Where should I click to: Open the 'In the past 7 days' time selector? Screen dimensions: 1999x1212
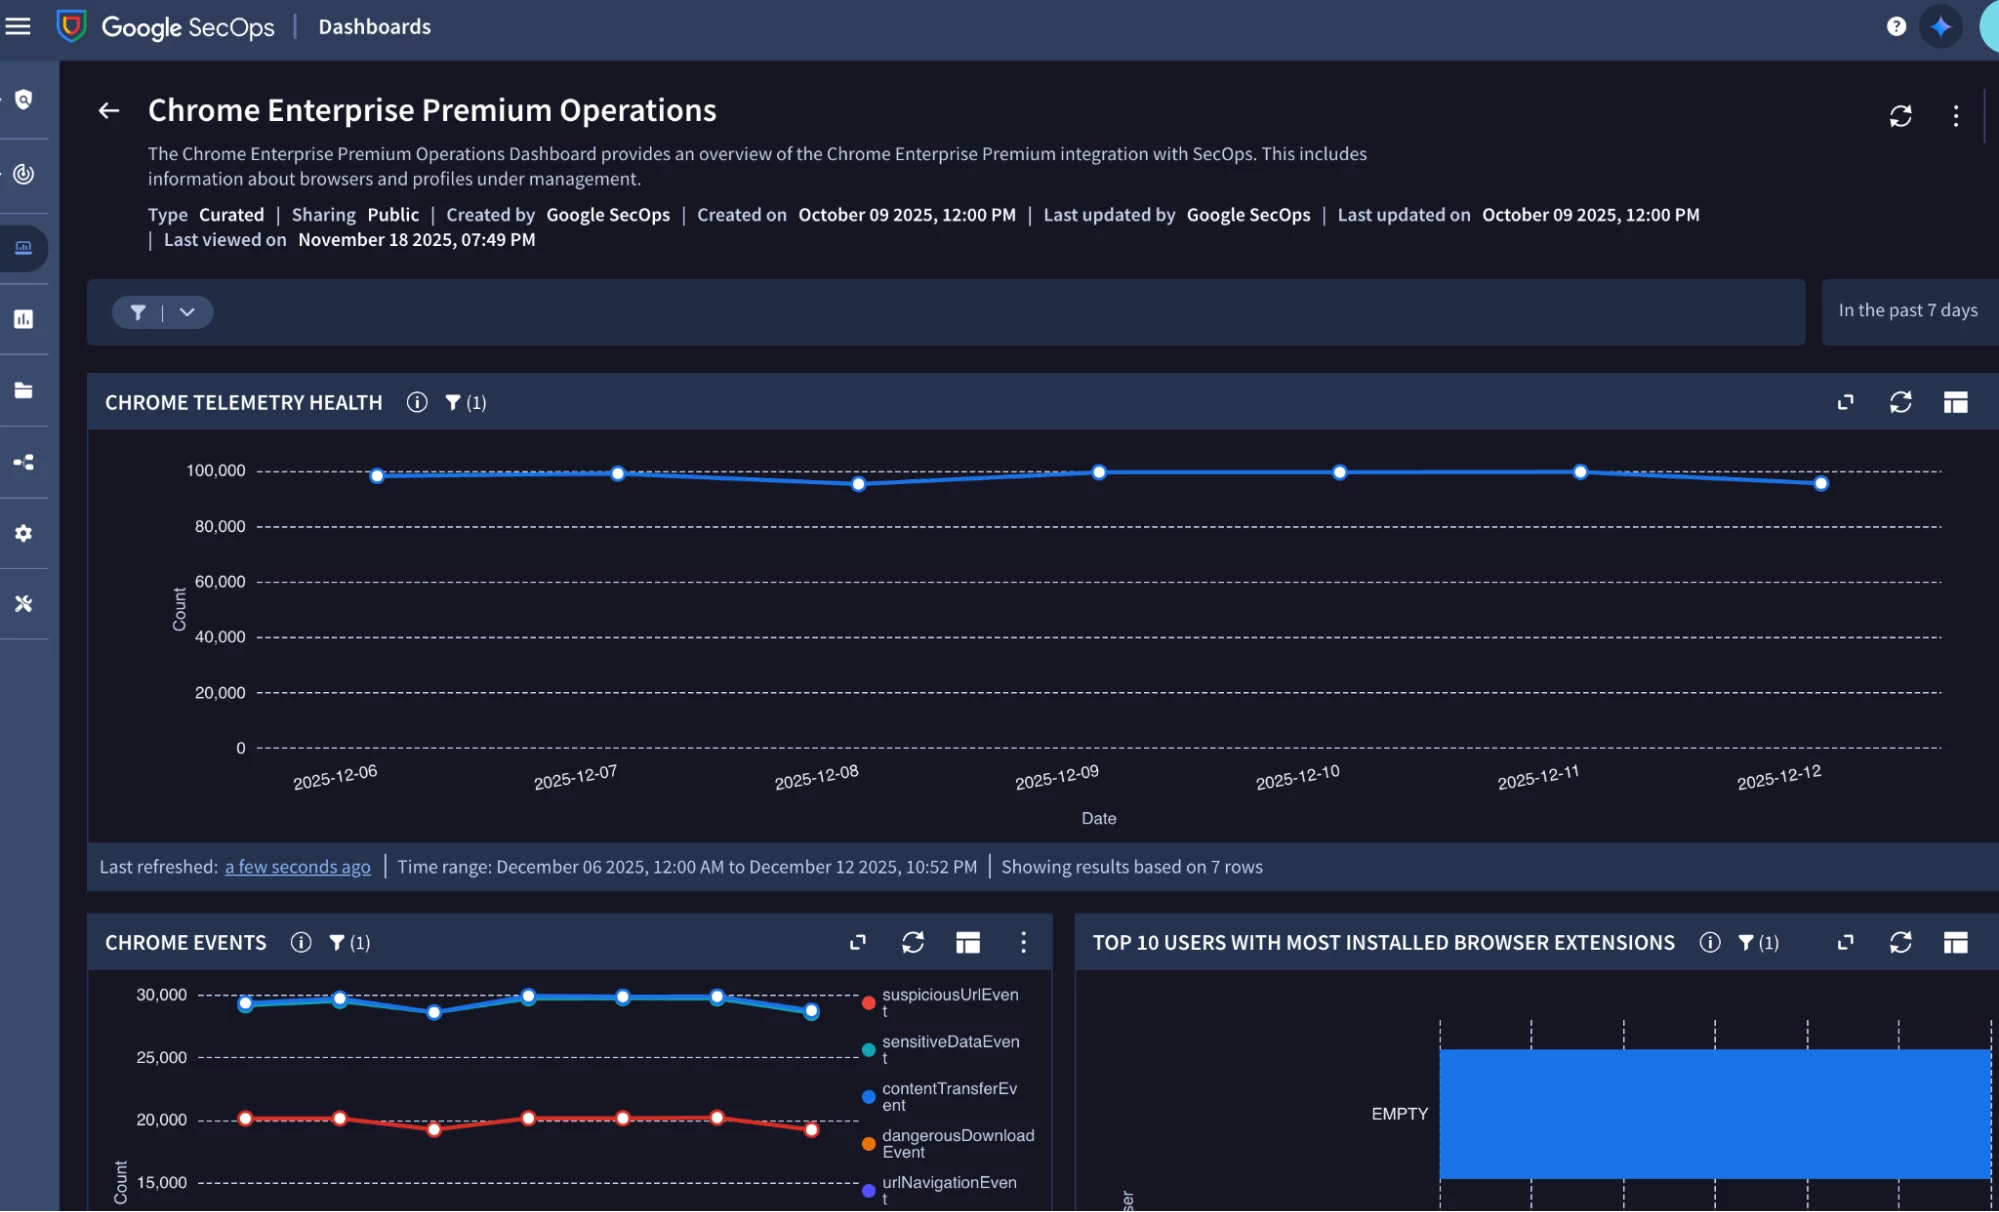click(x=1907, y=311)
